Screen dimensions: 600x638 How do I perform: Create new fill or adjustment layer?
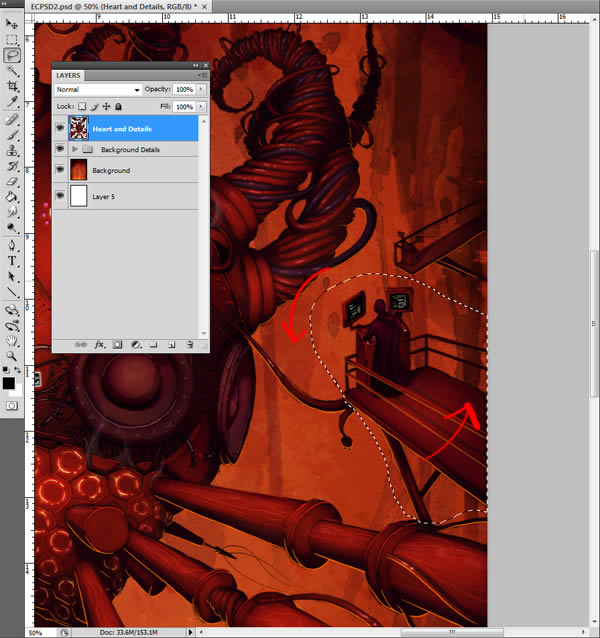(136, 345)
